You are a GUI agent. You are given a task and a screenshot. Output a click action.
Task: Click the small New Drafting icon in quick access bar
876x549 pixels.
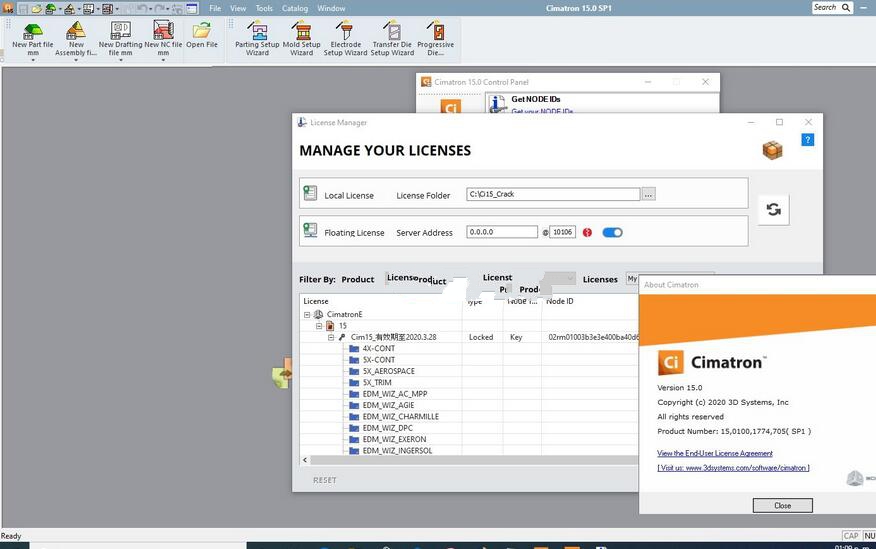88,8
